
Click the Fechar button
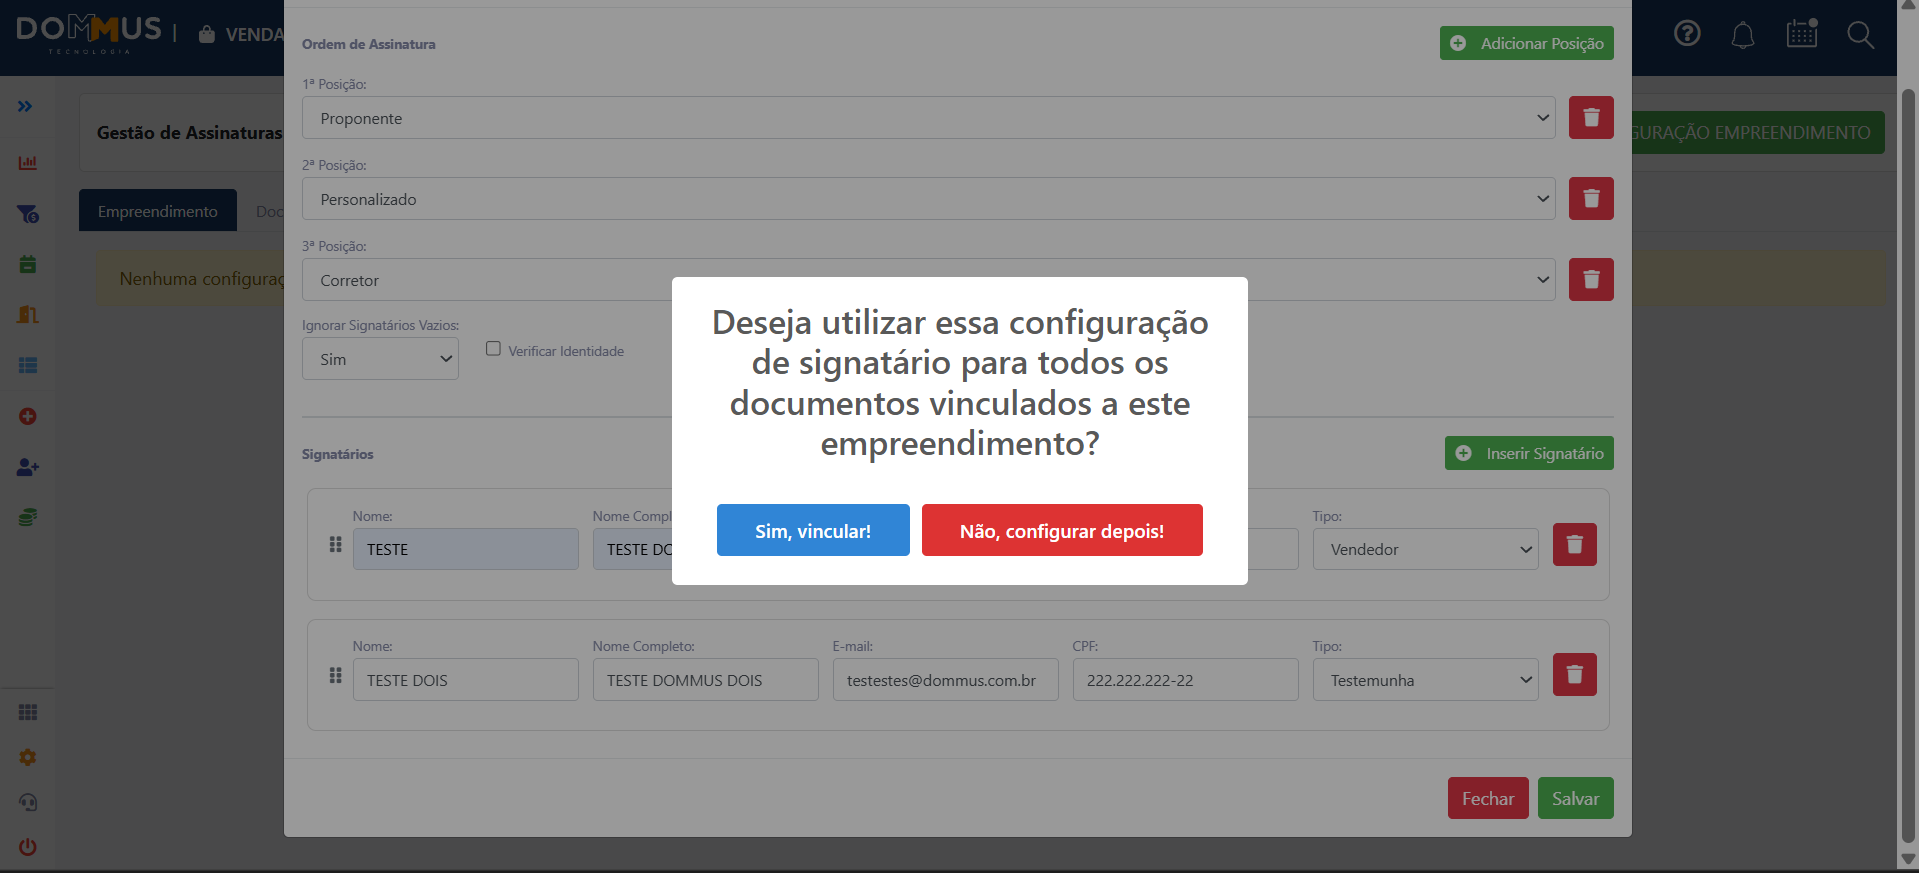tap(1488, 798)
